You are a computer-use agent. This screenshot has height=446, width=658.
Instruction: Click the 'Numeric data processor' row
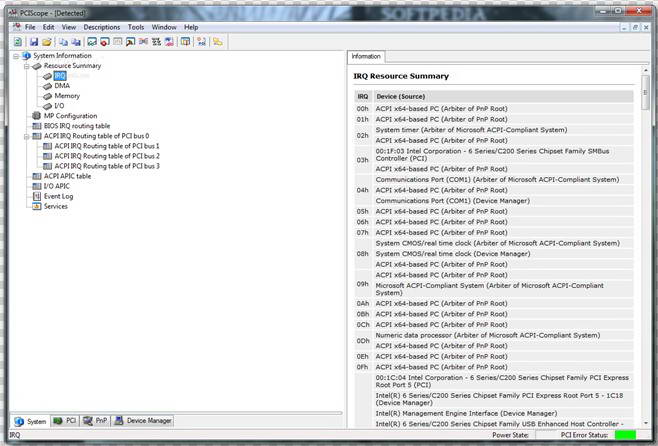[x=504, y=335]
